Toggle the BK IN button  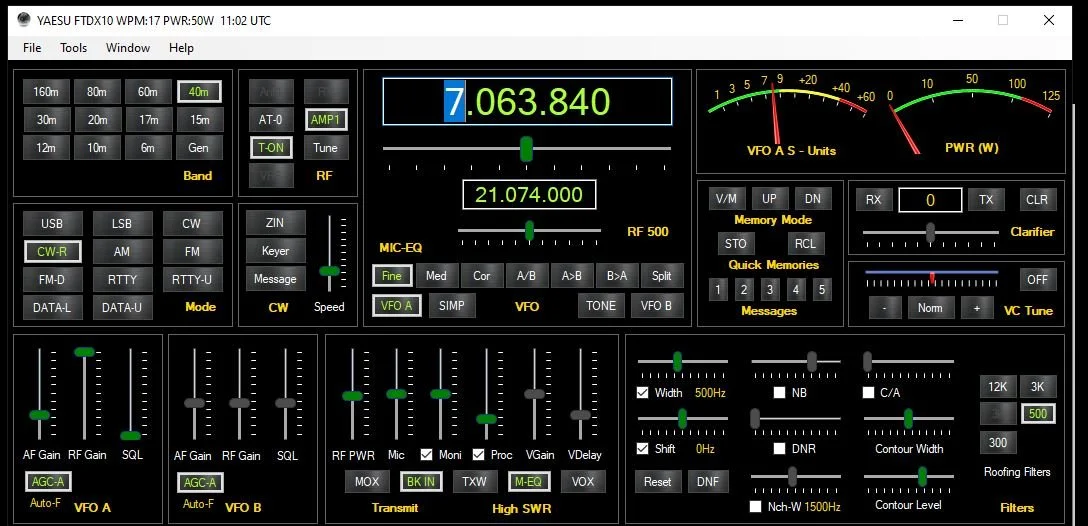[421, 482]
